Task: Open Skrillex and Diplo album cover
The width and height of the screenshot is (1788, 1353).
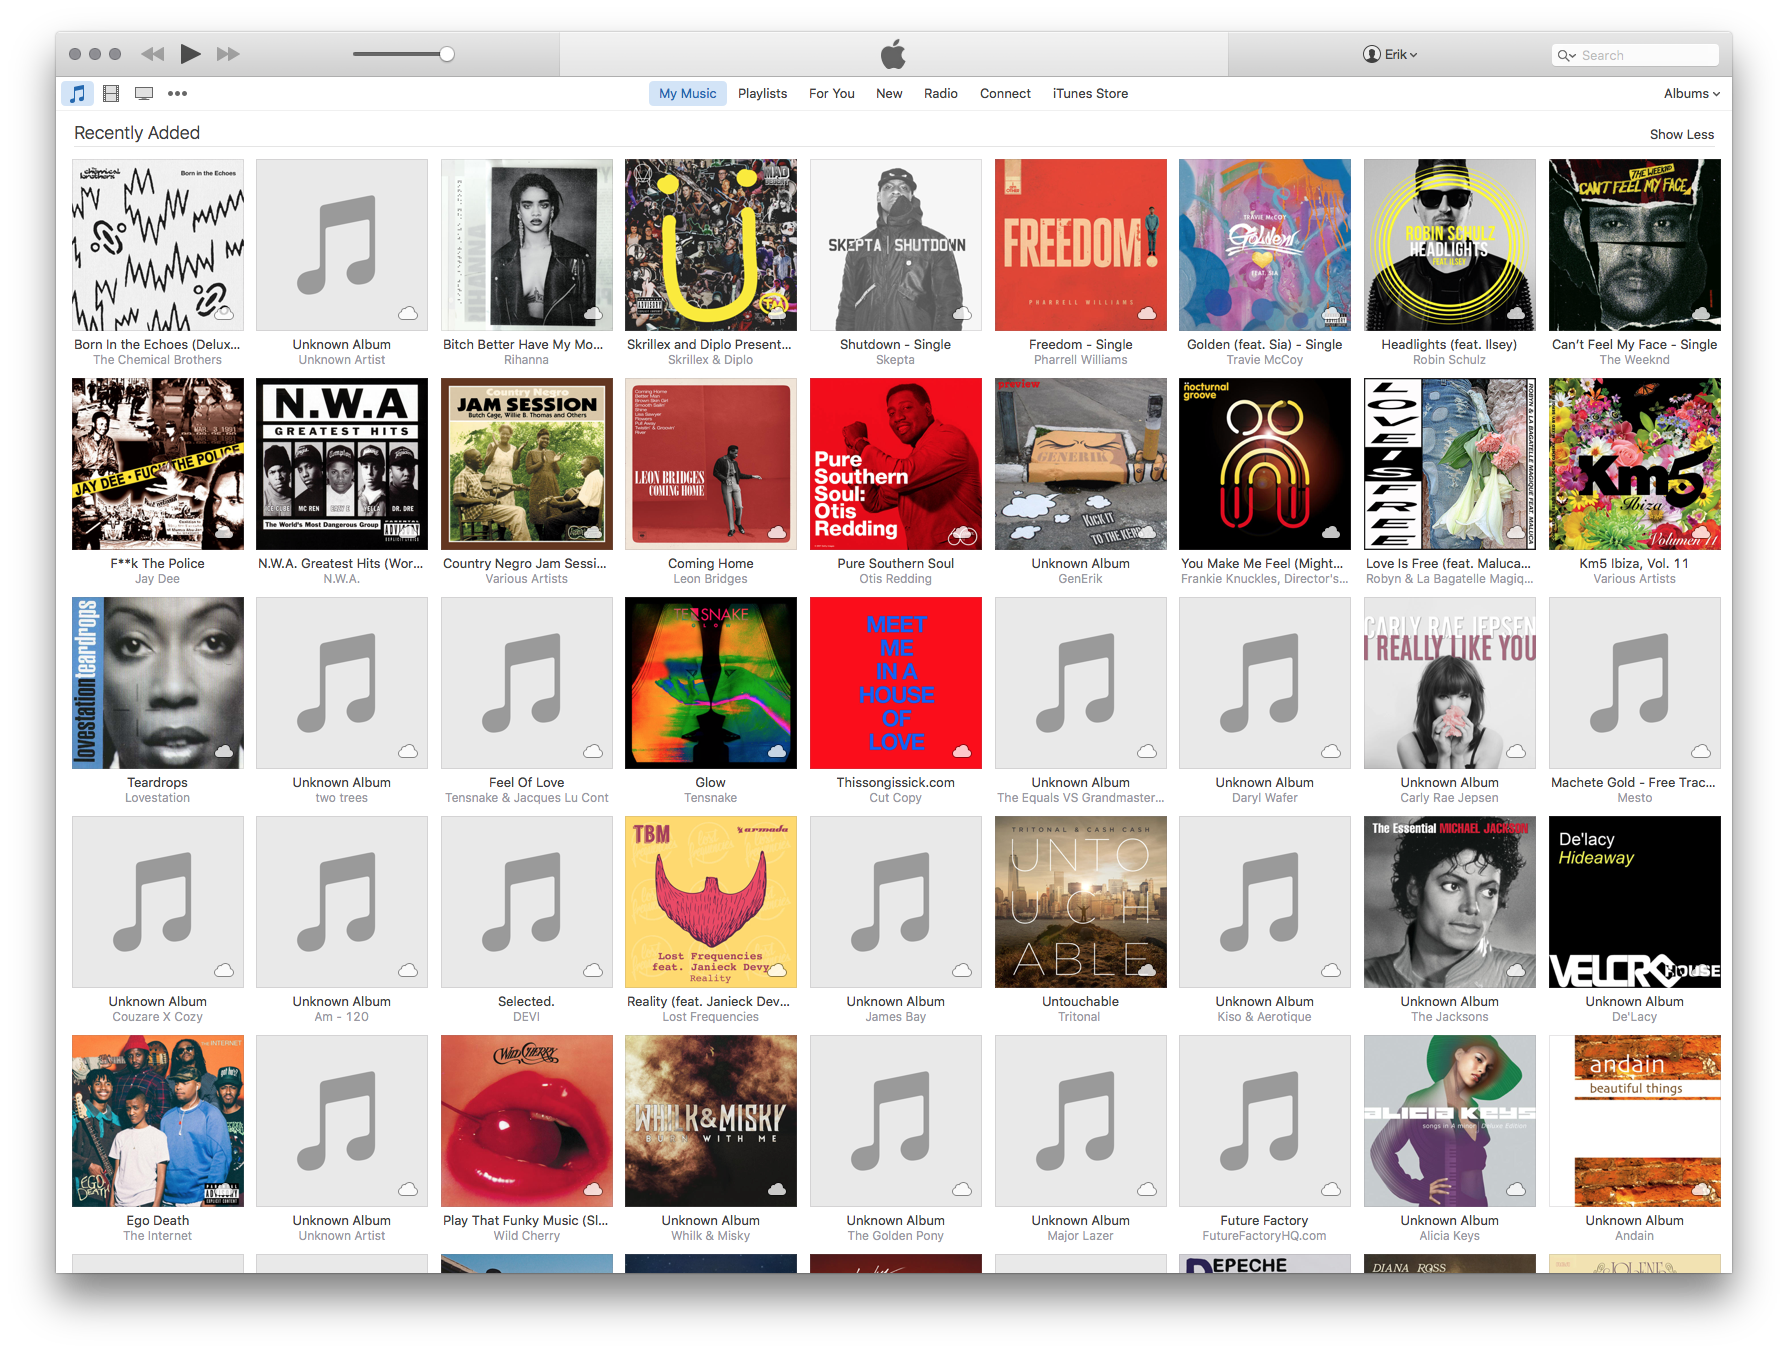Action: [x=711, y=245]
